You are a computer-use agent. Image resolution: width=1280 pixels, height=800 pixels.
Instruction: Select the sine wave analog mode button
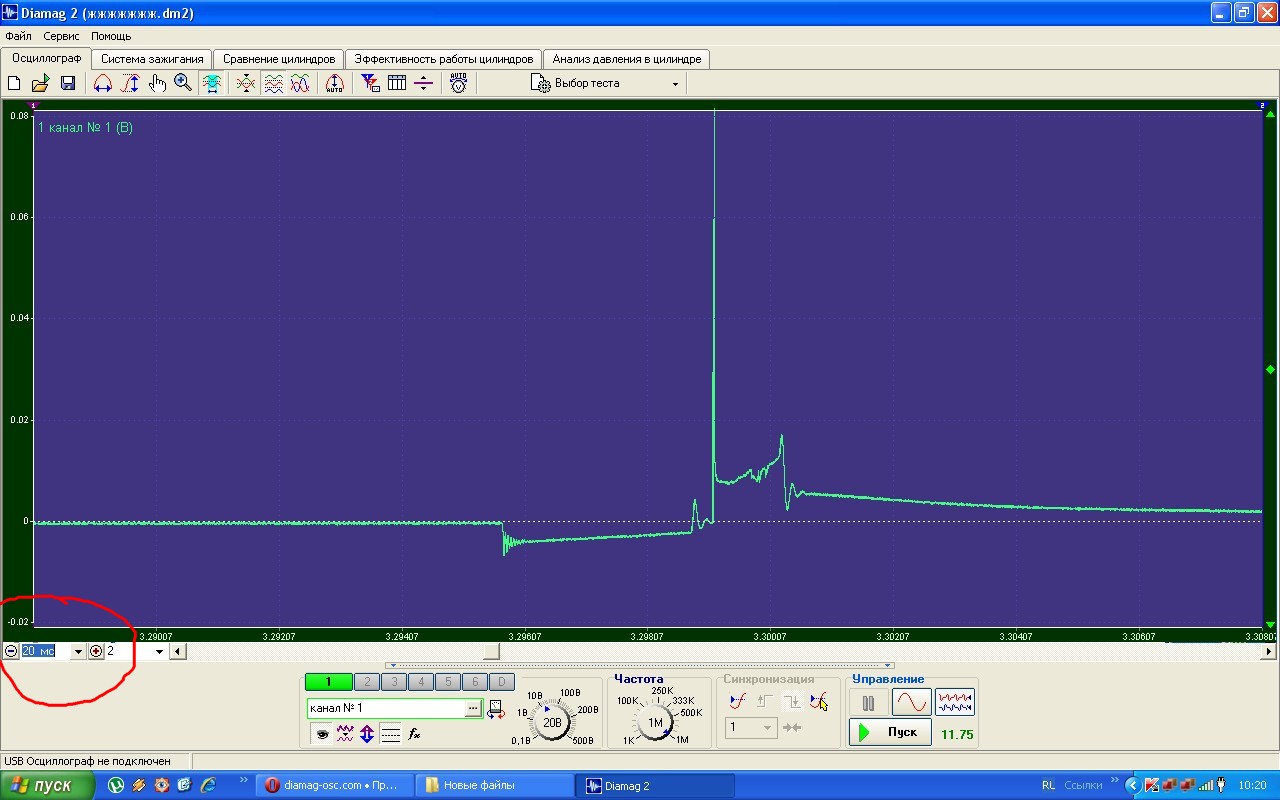click(912, 703)
